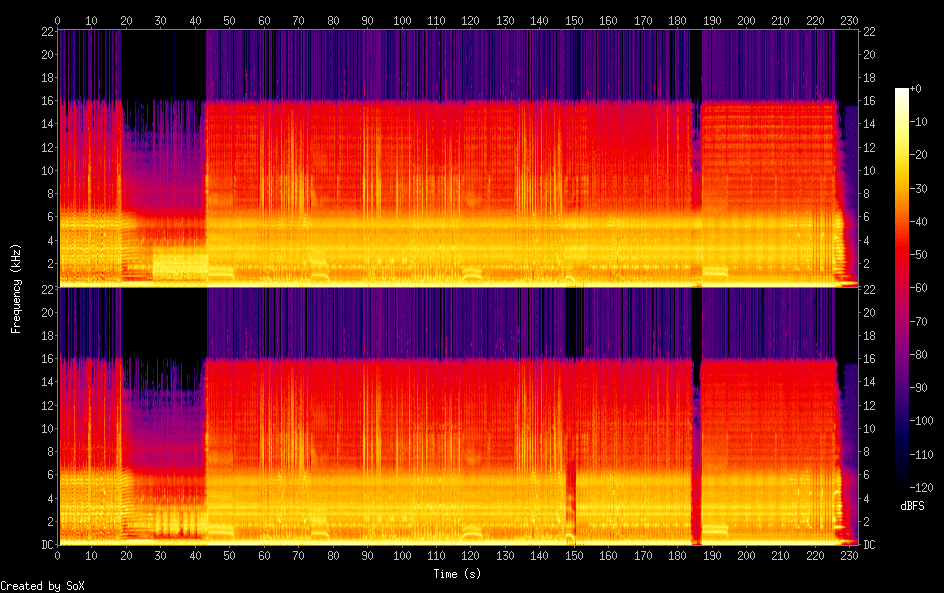The height and width of the screenshot is (593, 944).
Task: Click the dBFS color gradient bar
Action: (902, 290)
